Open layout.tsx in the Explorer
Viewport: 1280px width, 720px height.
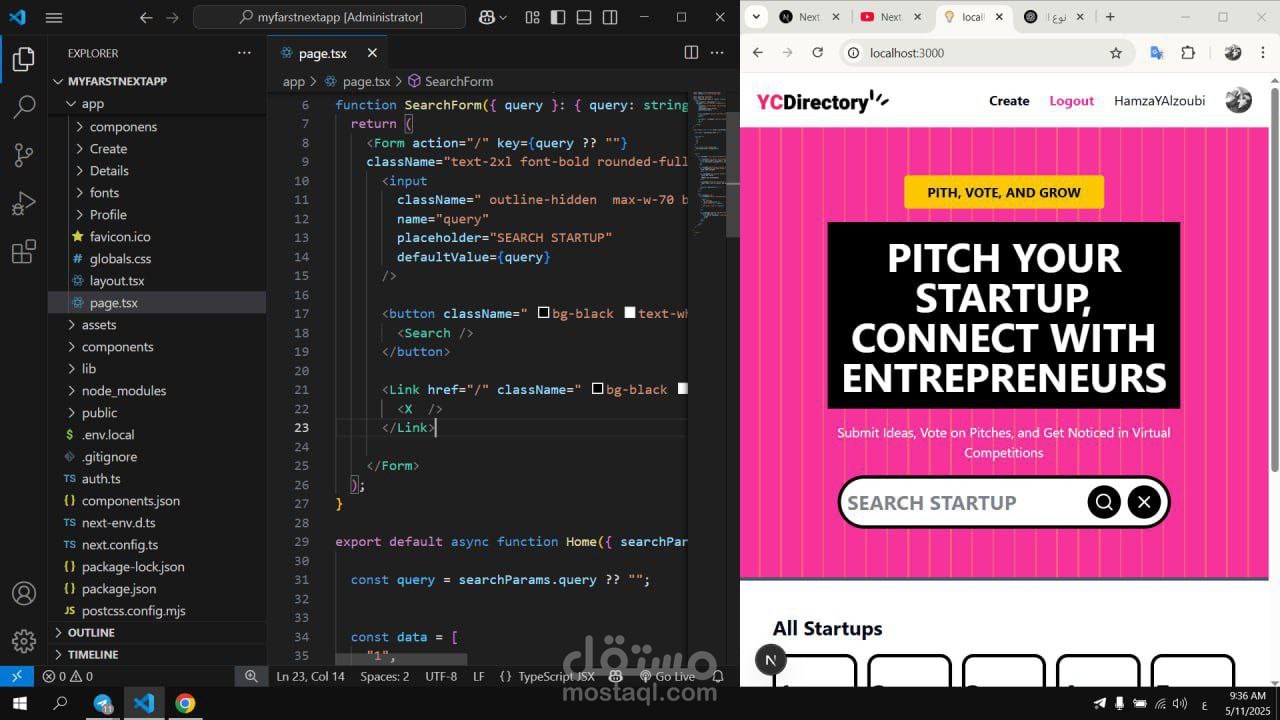117,281
